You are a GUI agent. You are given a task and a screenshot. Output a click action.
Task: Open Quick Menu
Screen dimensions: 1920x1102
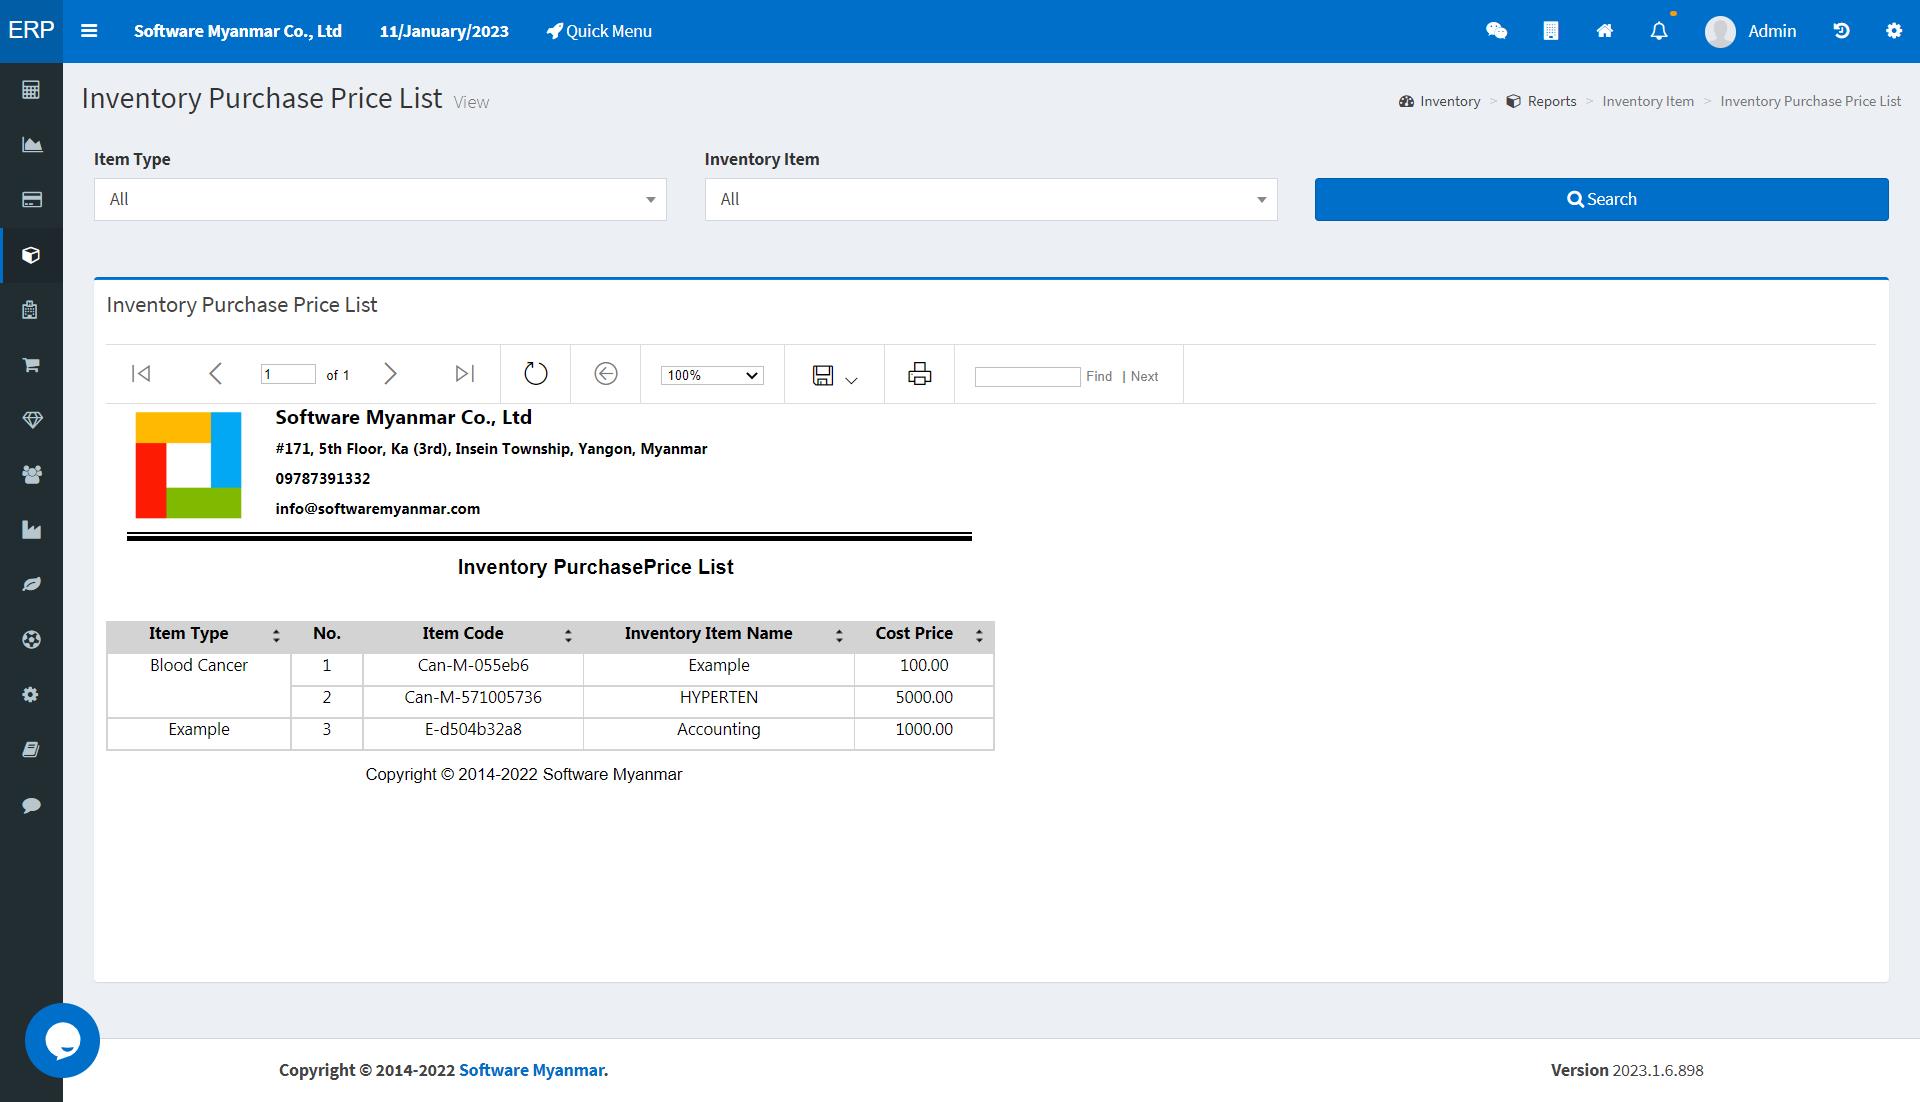[599, 31]
